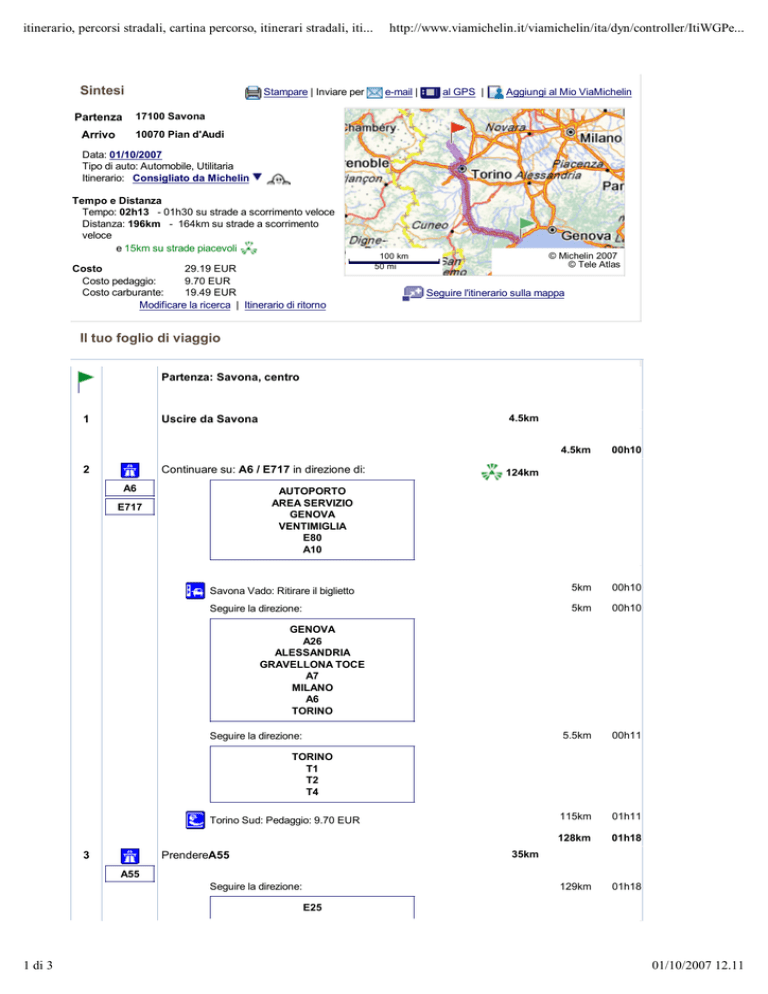
Task: Click the motorway icon at step 3
Action: [x=129, y=856]
